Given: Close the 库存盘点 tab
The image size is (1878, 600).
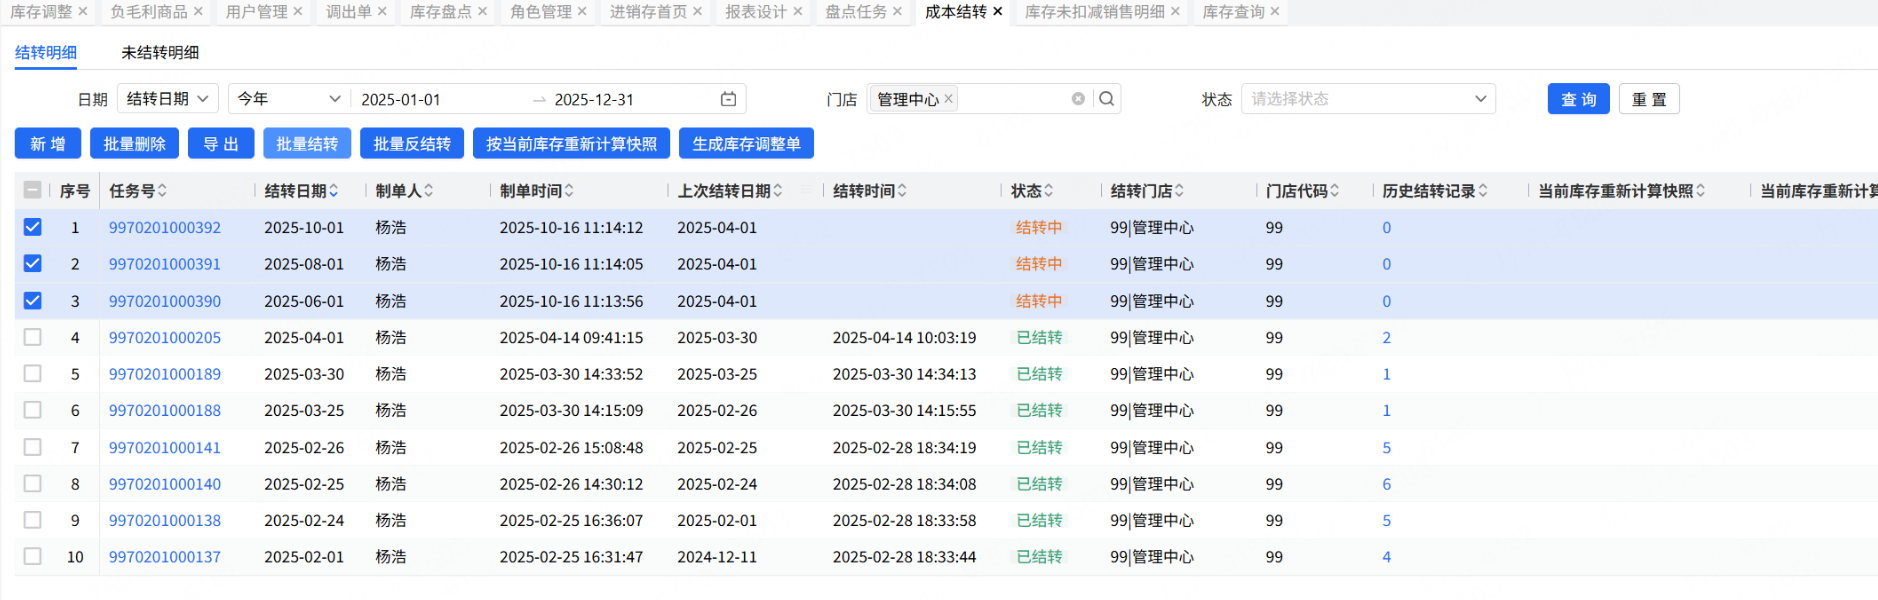Looking at the screenshot, I should point(483,12).
